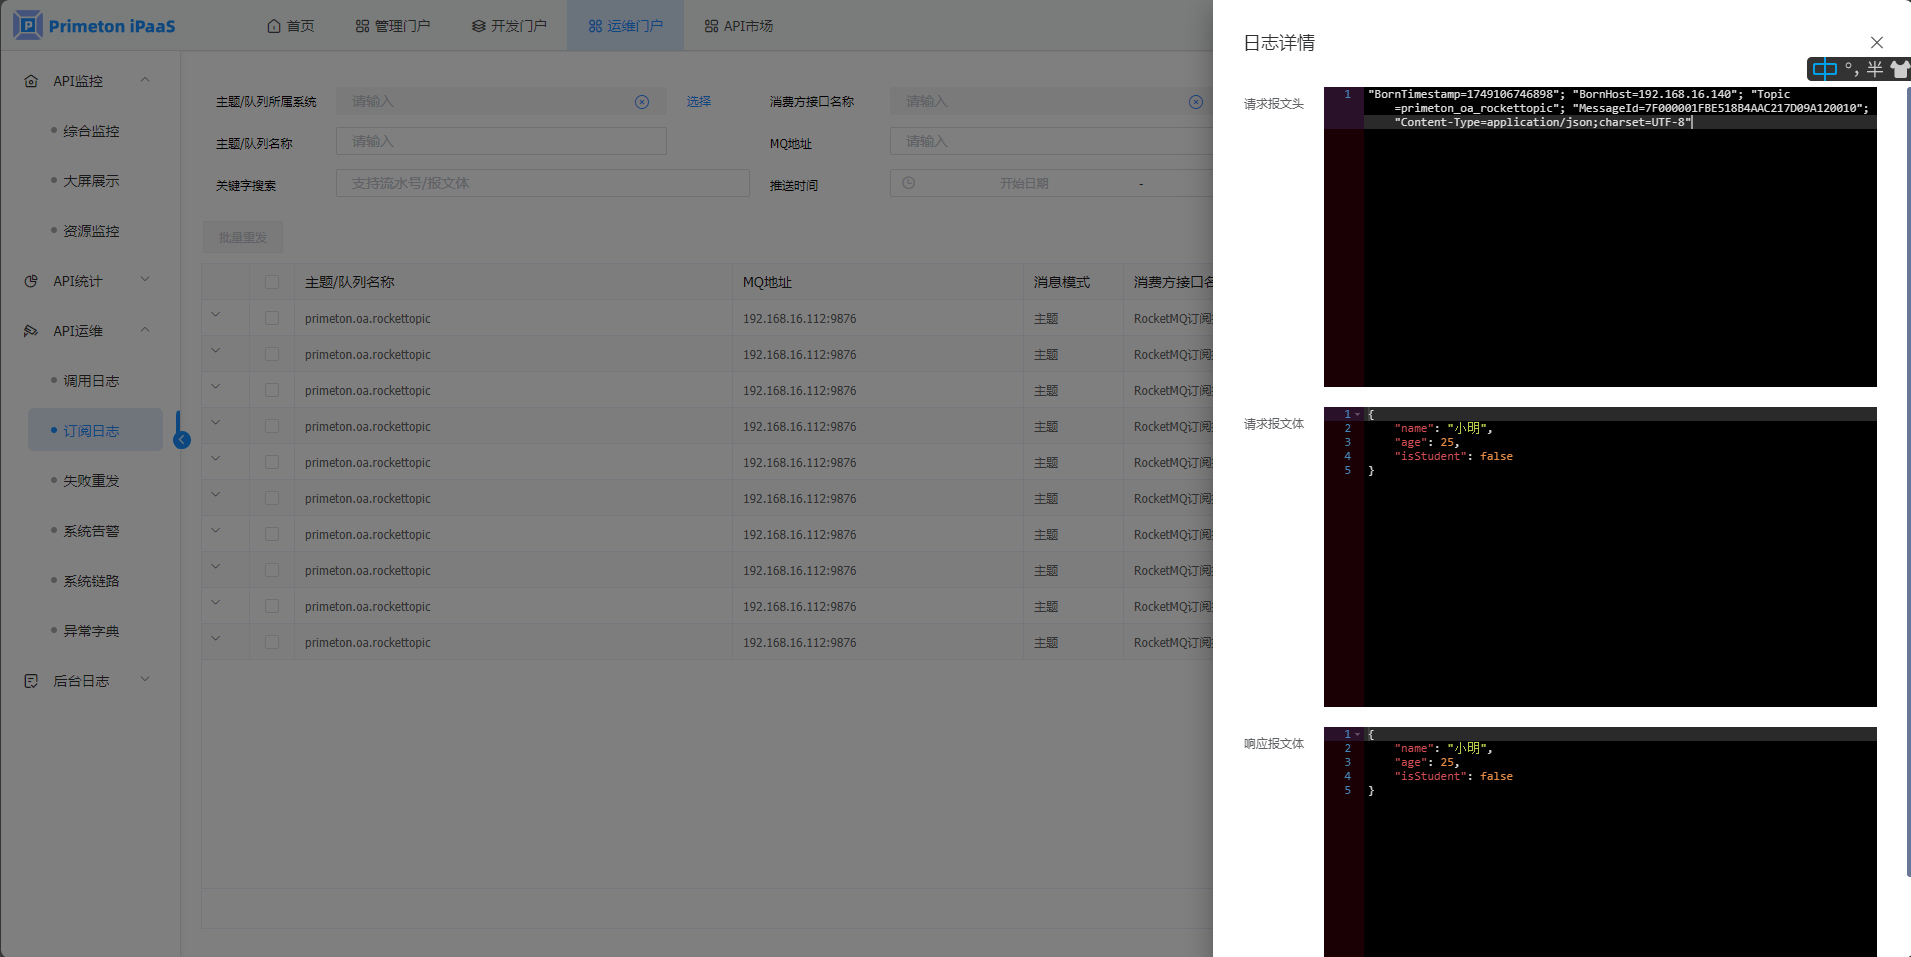Image resolution: width=1911 pixels, height=957 pixels.
Task: Click the 批量重发 button
Action: click(242, 237)
